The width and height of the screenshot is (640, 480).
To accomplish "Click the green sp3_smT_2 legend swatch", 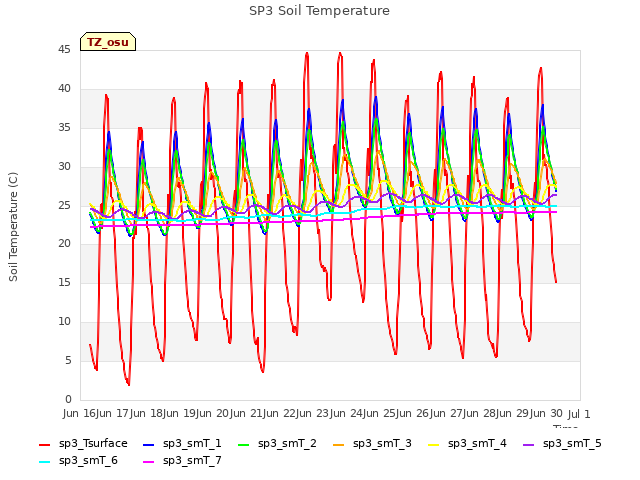I will coord(244,444).
